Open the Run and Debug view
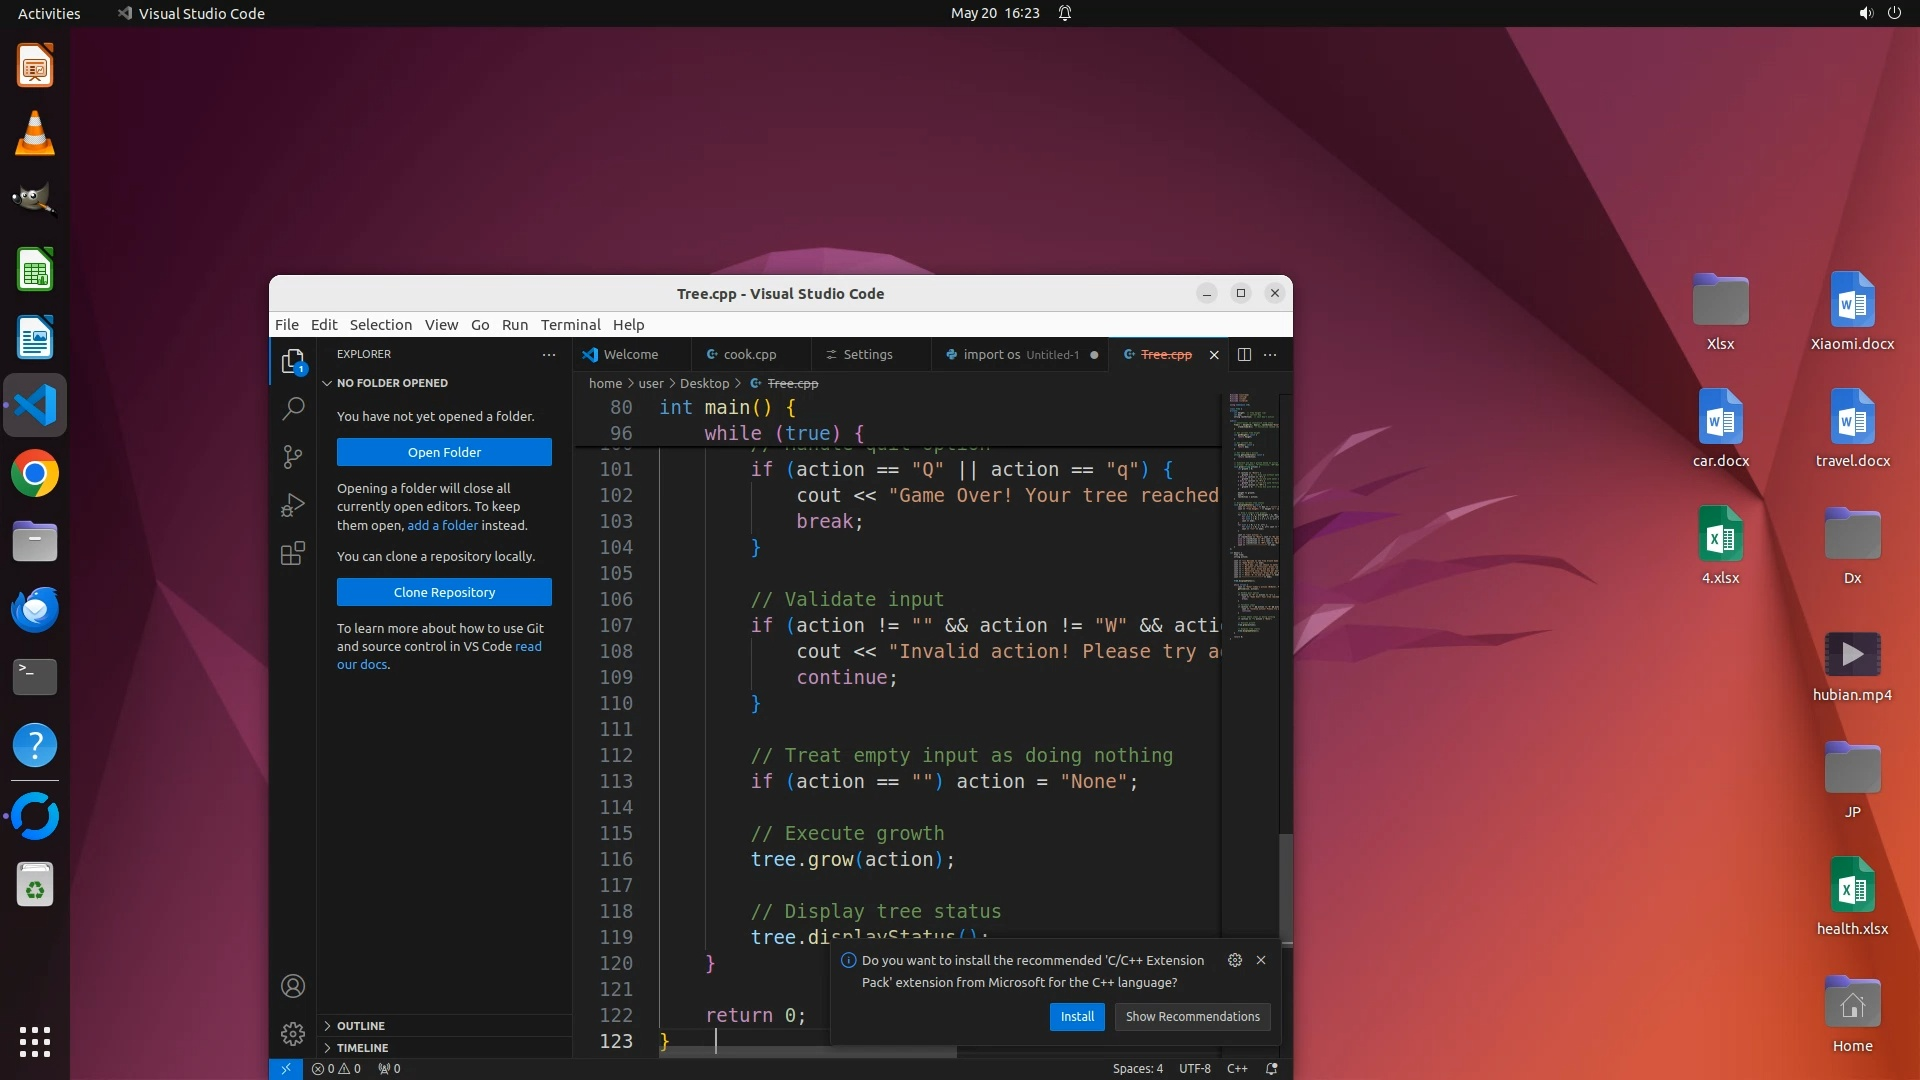Image resolution: width=1920 pixels, height=1080 pixels. coord(292,505)
